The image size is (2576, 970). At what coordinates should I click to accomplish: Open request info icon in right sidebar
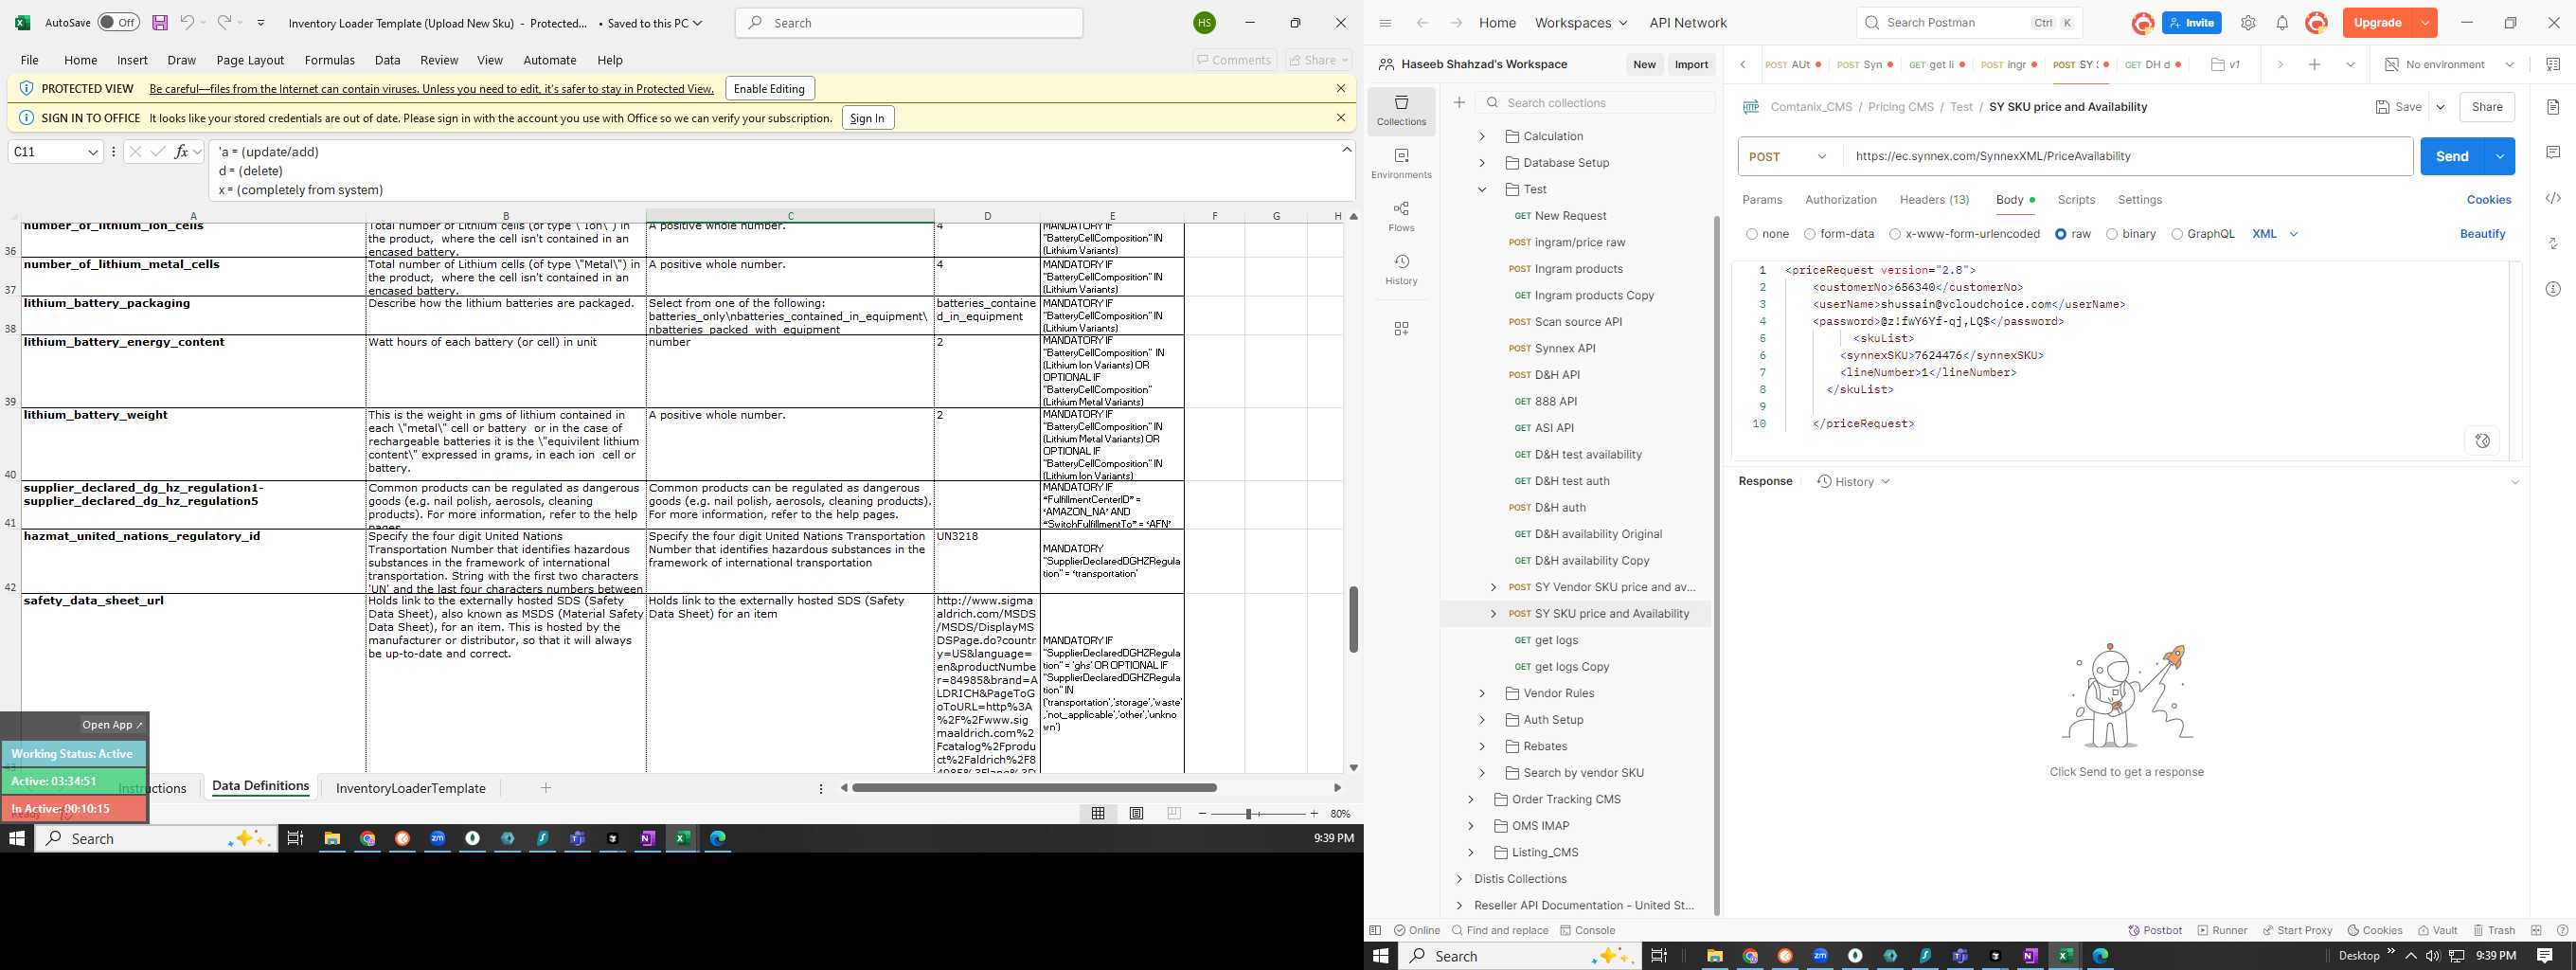(x=2553, y=288)
